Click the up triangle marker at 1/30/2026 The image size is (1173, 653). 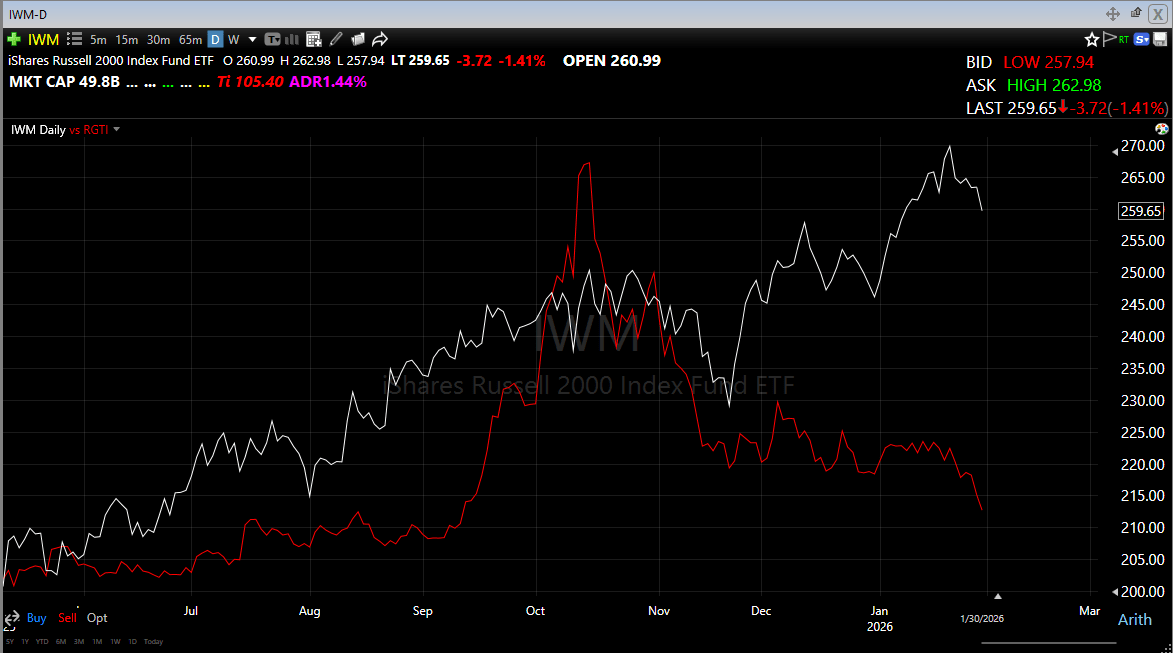[997, 596]
